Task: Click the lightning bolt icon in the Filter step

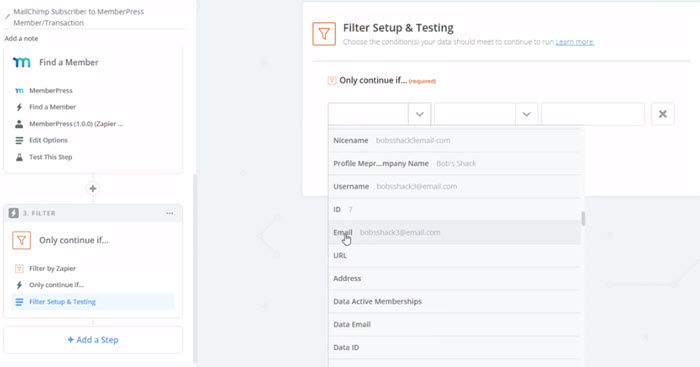Action: pyautogui.click(x=19, y=285)
